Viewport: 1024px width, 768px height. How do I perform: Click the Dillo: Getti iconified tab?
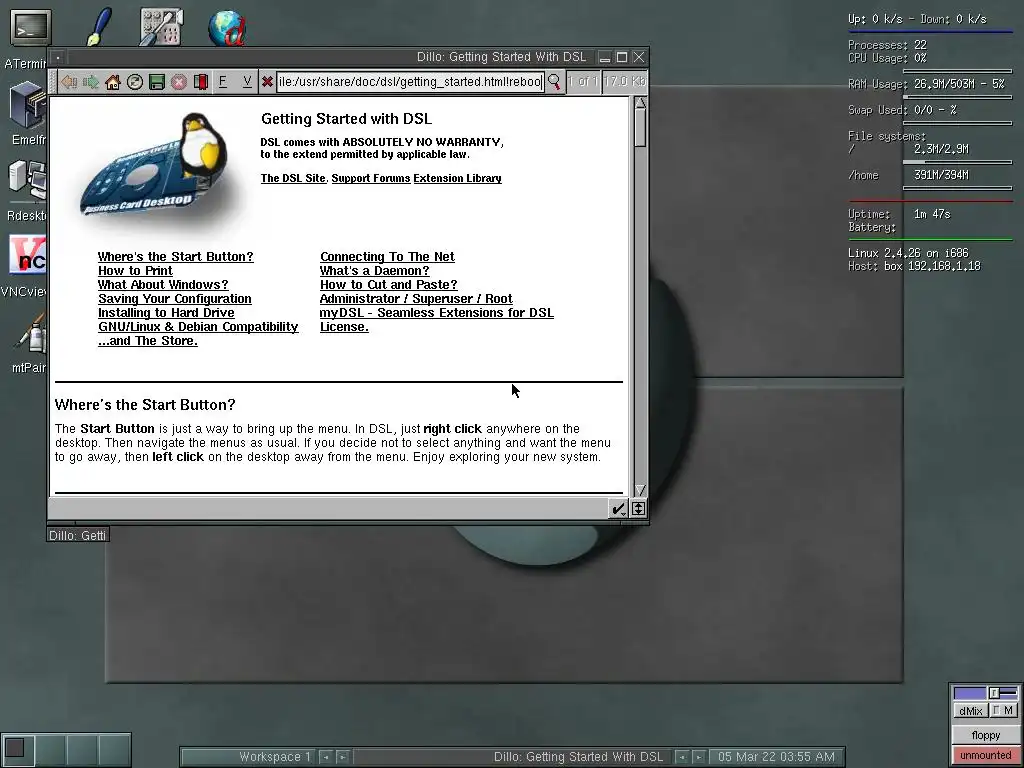click(77, 536)
